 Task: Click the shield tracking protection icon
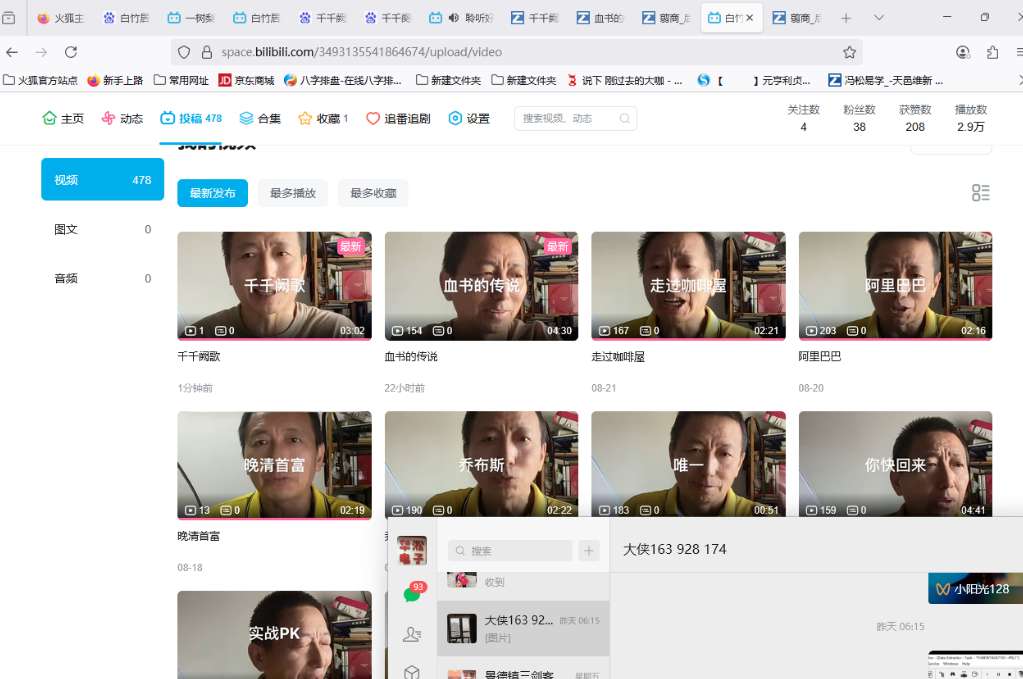[184, 52]
